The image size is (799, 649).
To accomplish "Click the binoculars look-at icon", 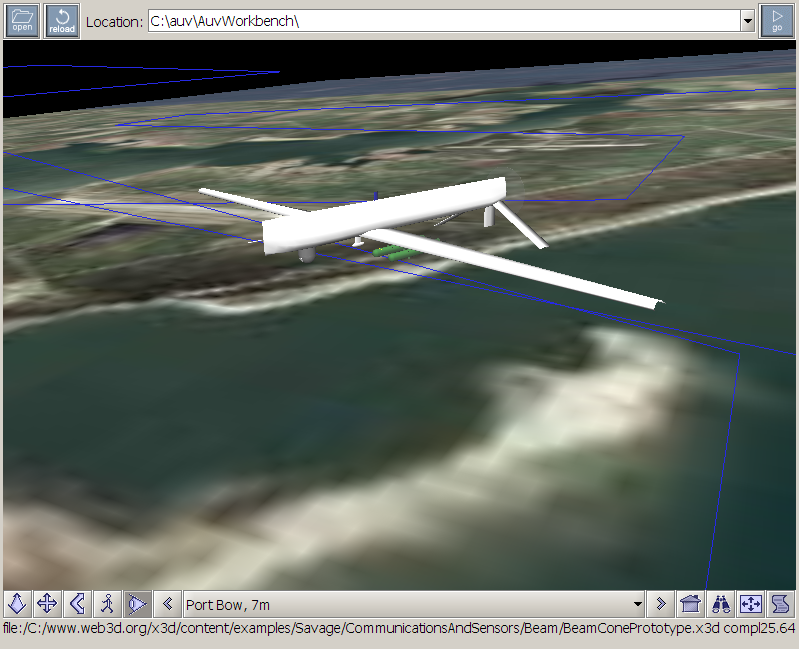I will pyautogui.click(x=720, y=604).
